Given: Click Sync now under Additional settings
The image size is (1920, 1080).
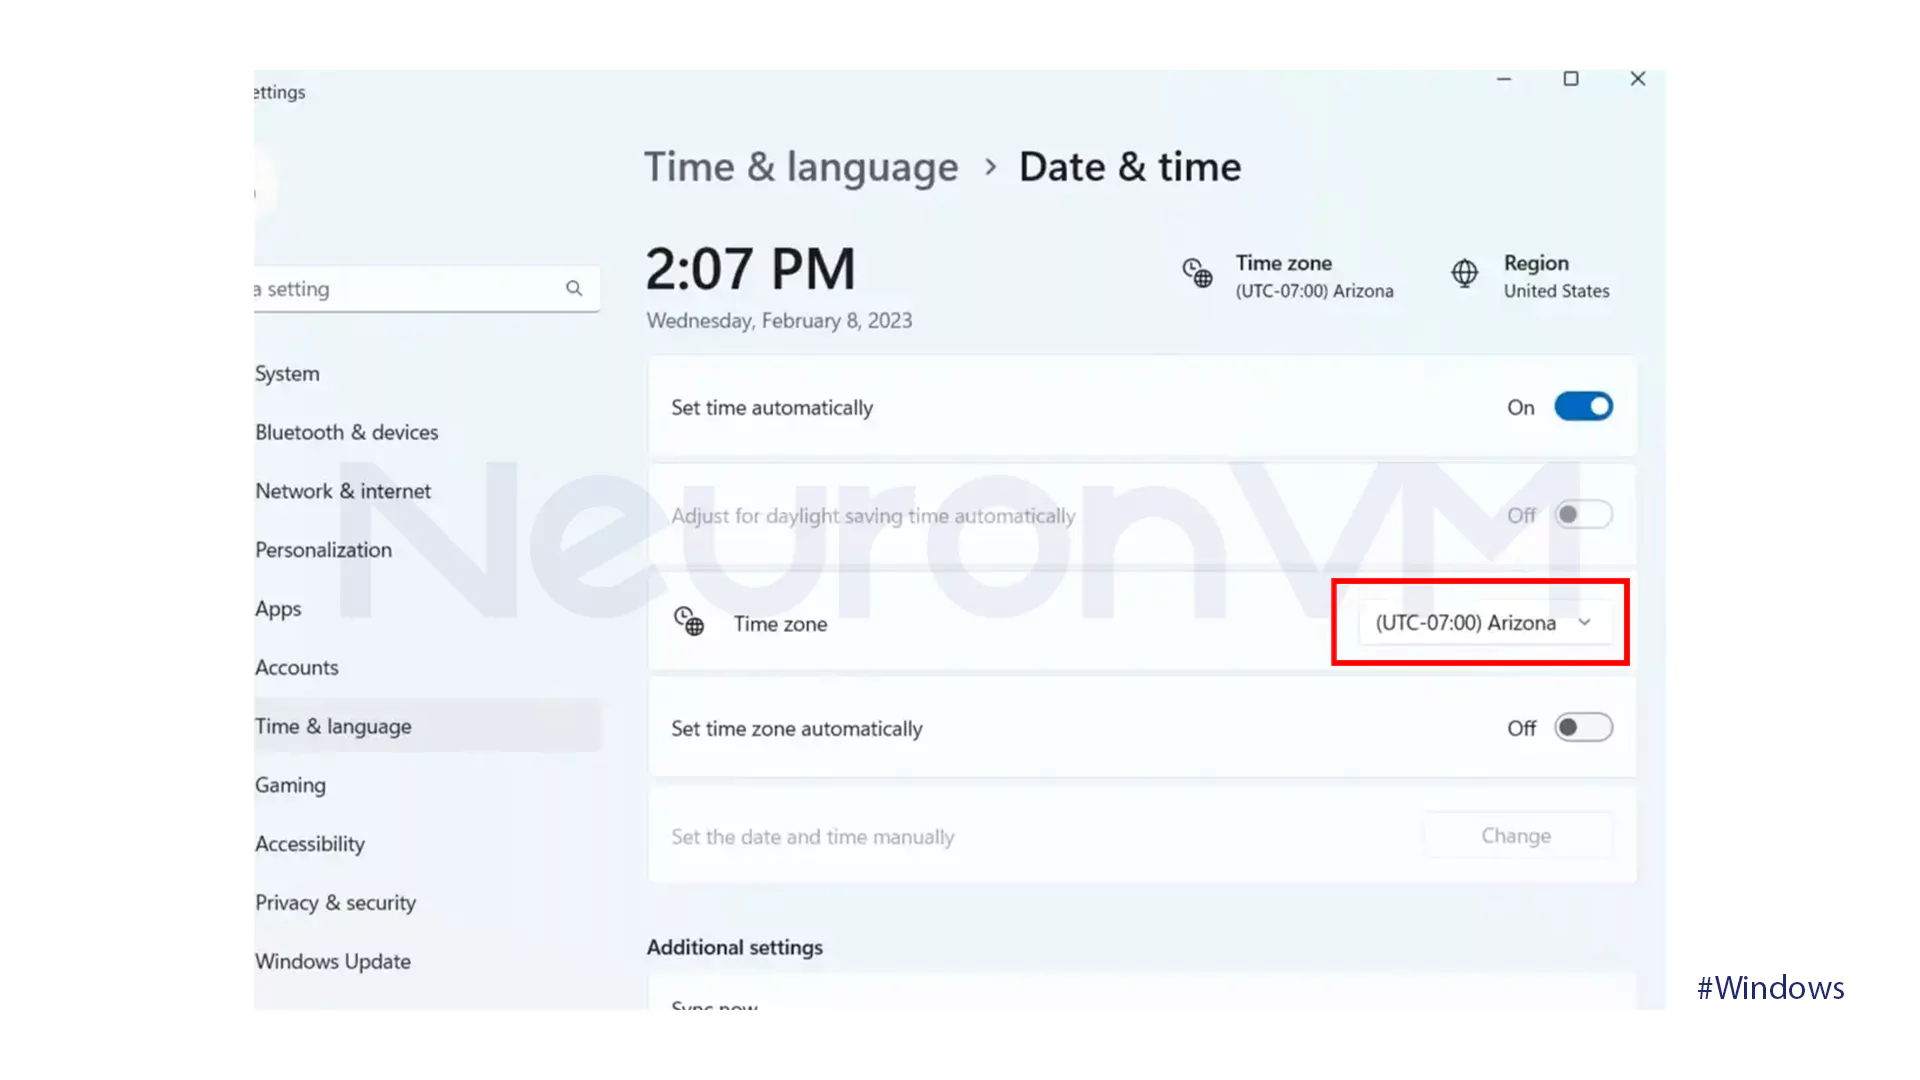Looking at the screenshot, I should pyautogui.click(x=713, y=1005).
